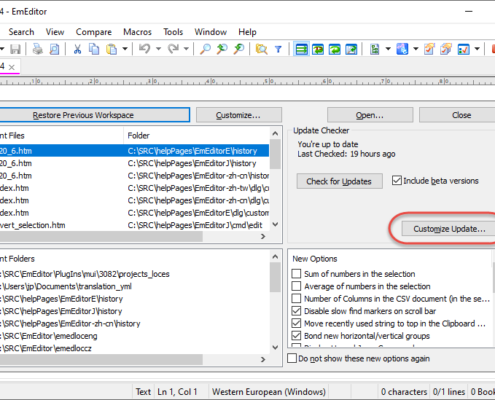Select Wrap by Page icon
Viewport: 495px width, 400px height.
click(x=351, y=49)
